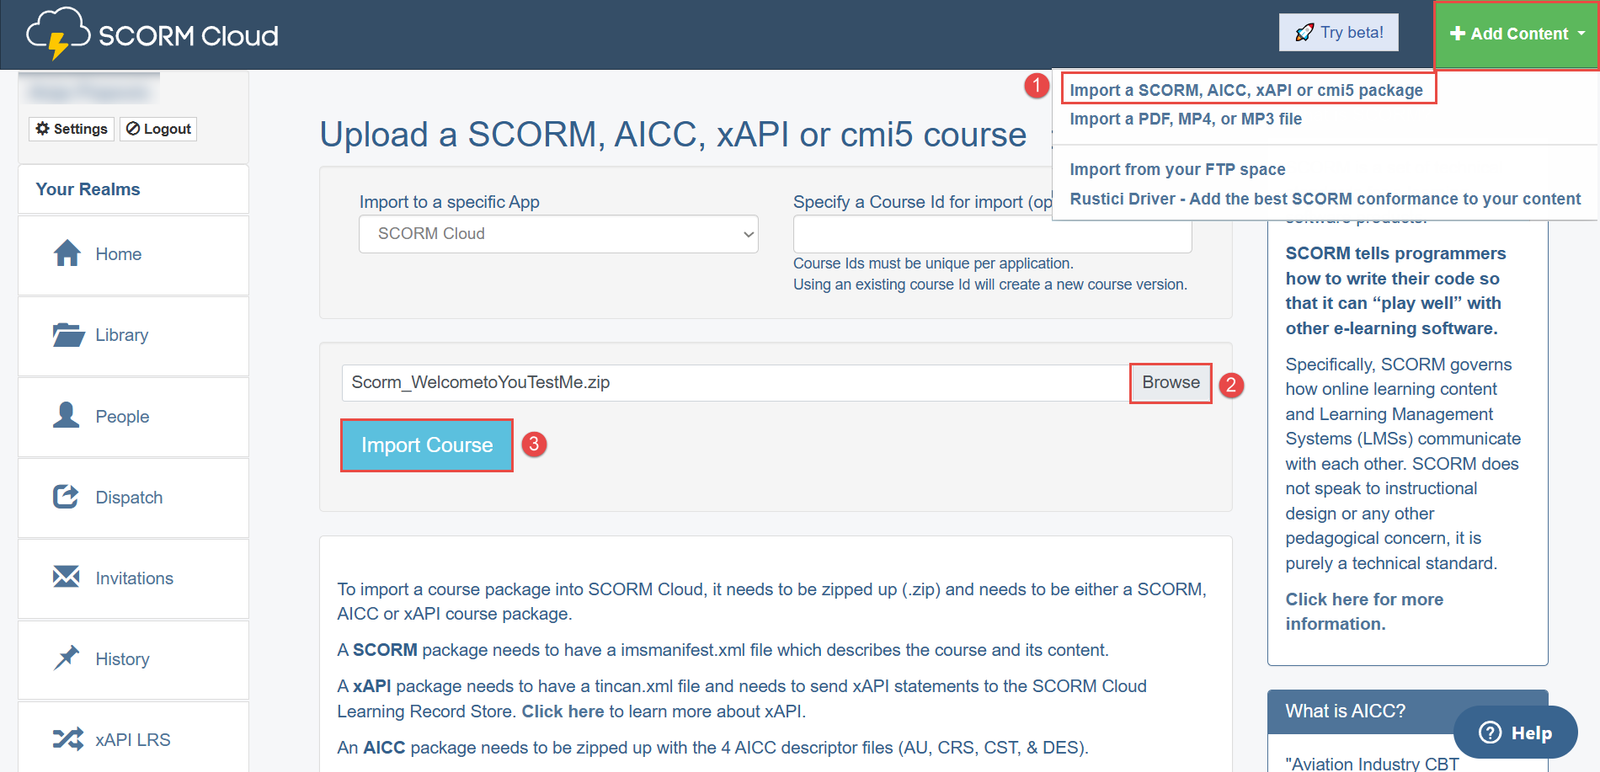Click the Logout button

coord(159,129)
